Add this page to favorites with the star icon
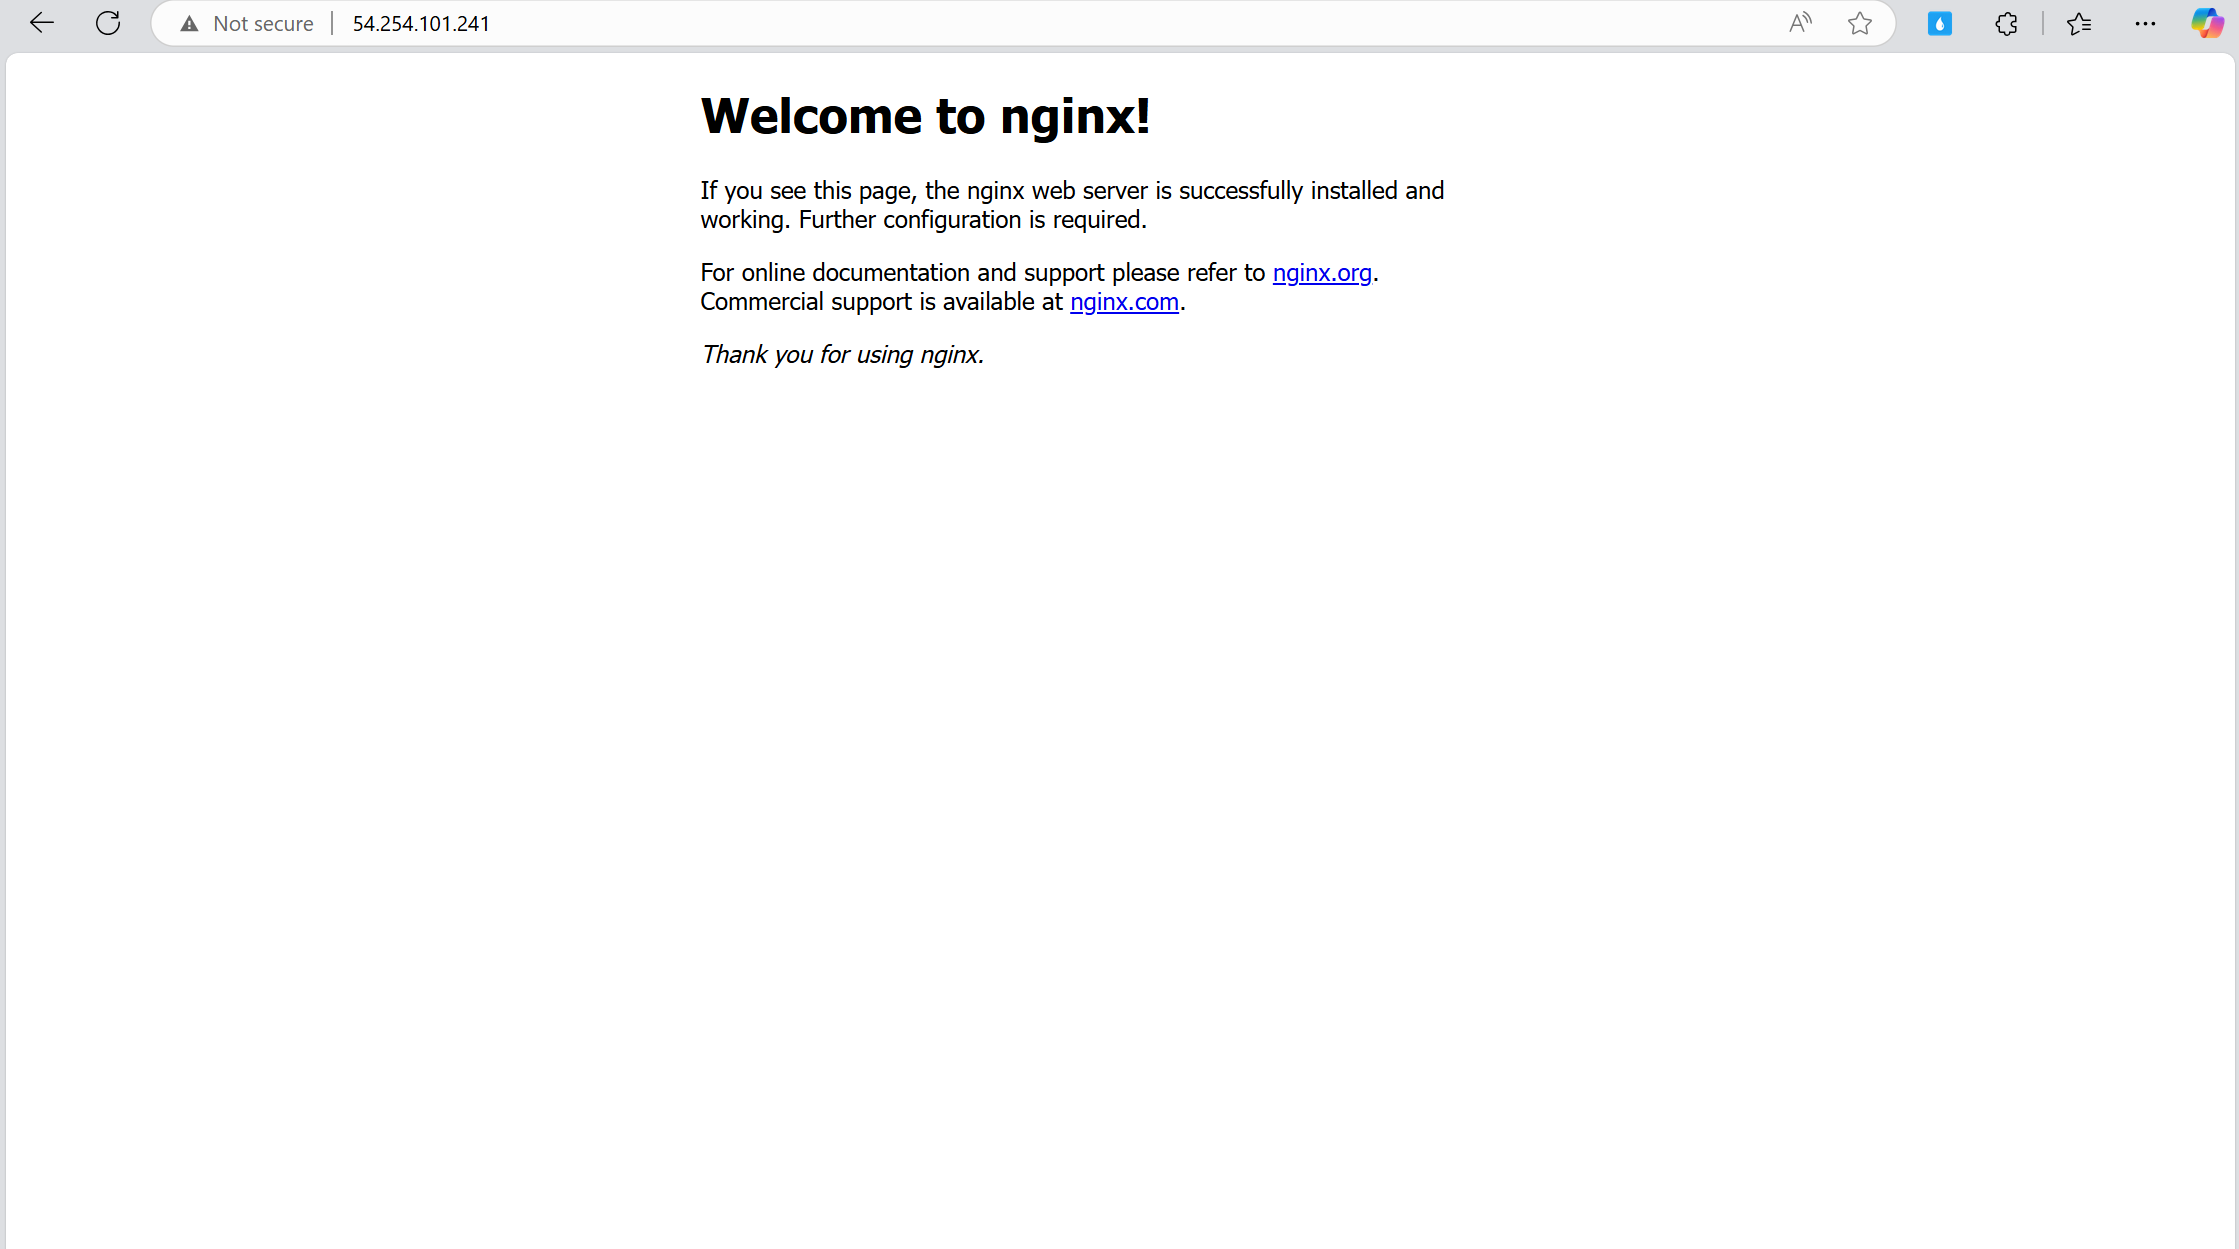The height and width of the screenshot is (1249, 2239). point(1860,23)
